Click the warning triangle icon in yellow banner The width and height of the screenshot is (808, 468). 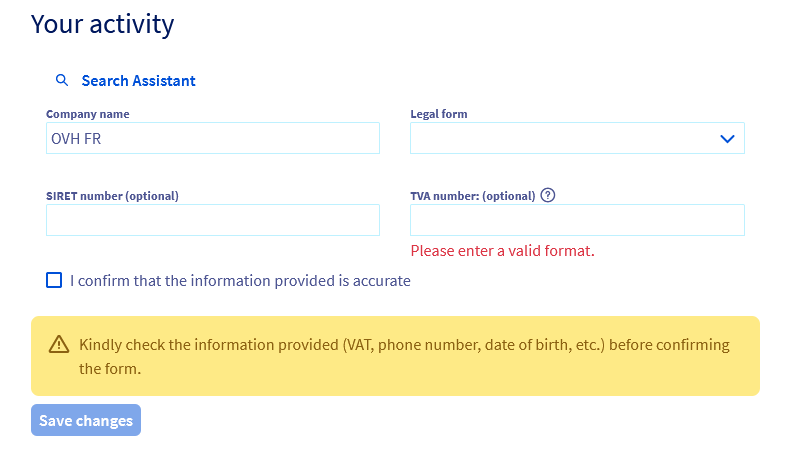pos(59,345)
